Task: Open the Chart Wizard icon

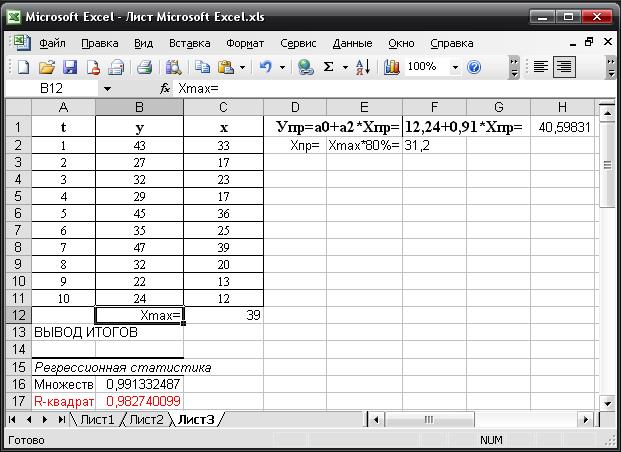Action: [x=391, y=67]
